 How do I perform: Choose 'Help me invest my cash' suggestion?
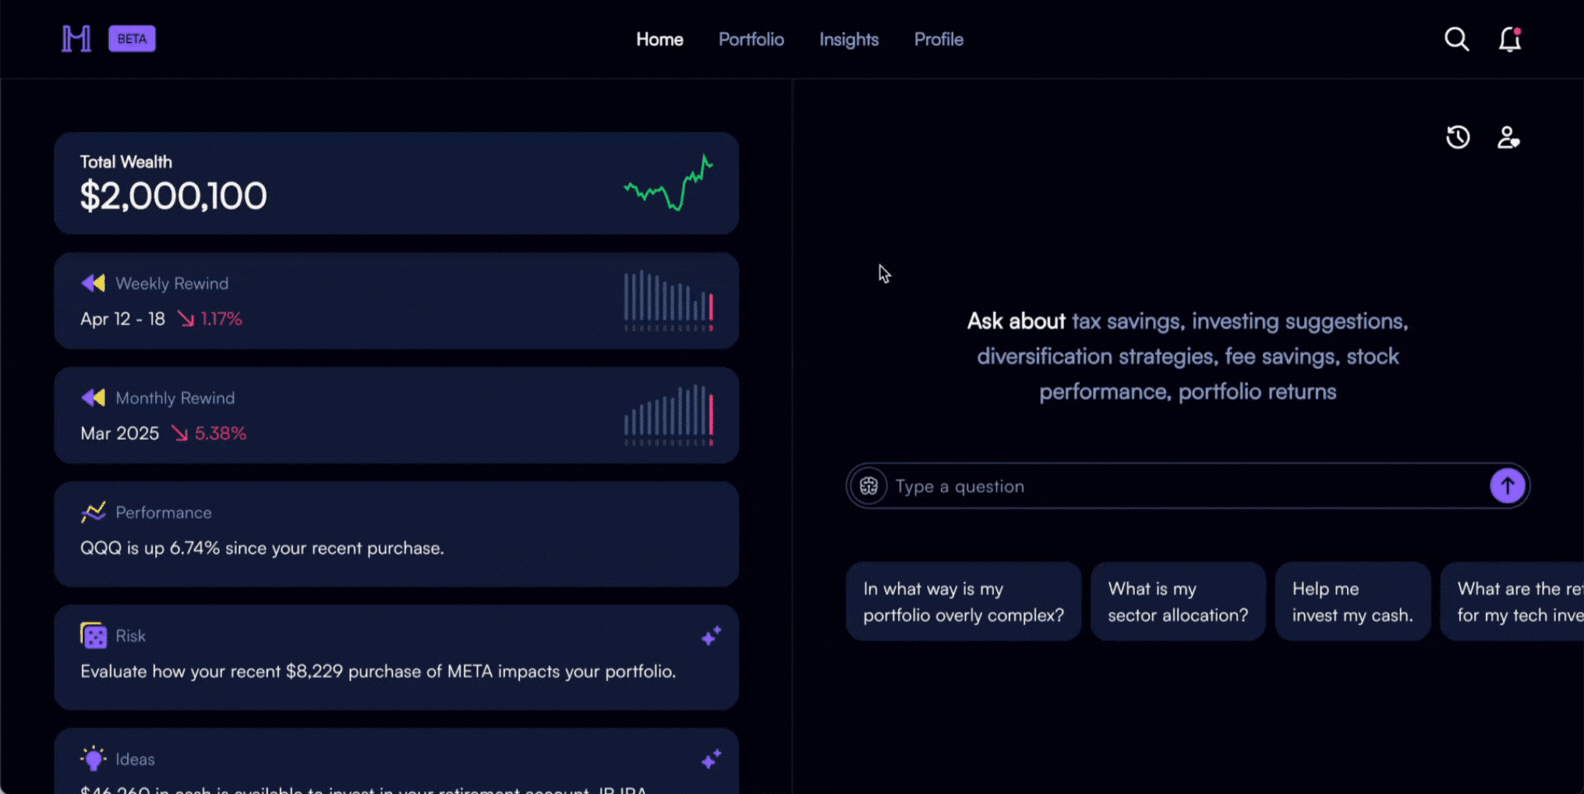(x=1352, y=602)
